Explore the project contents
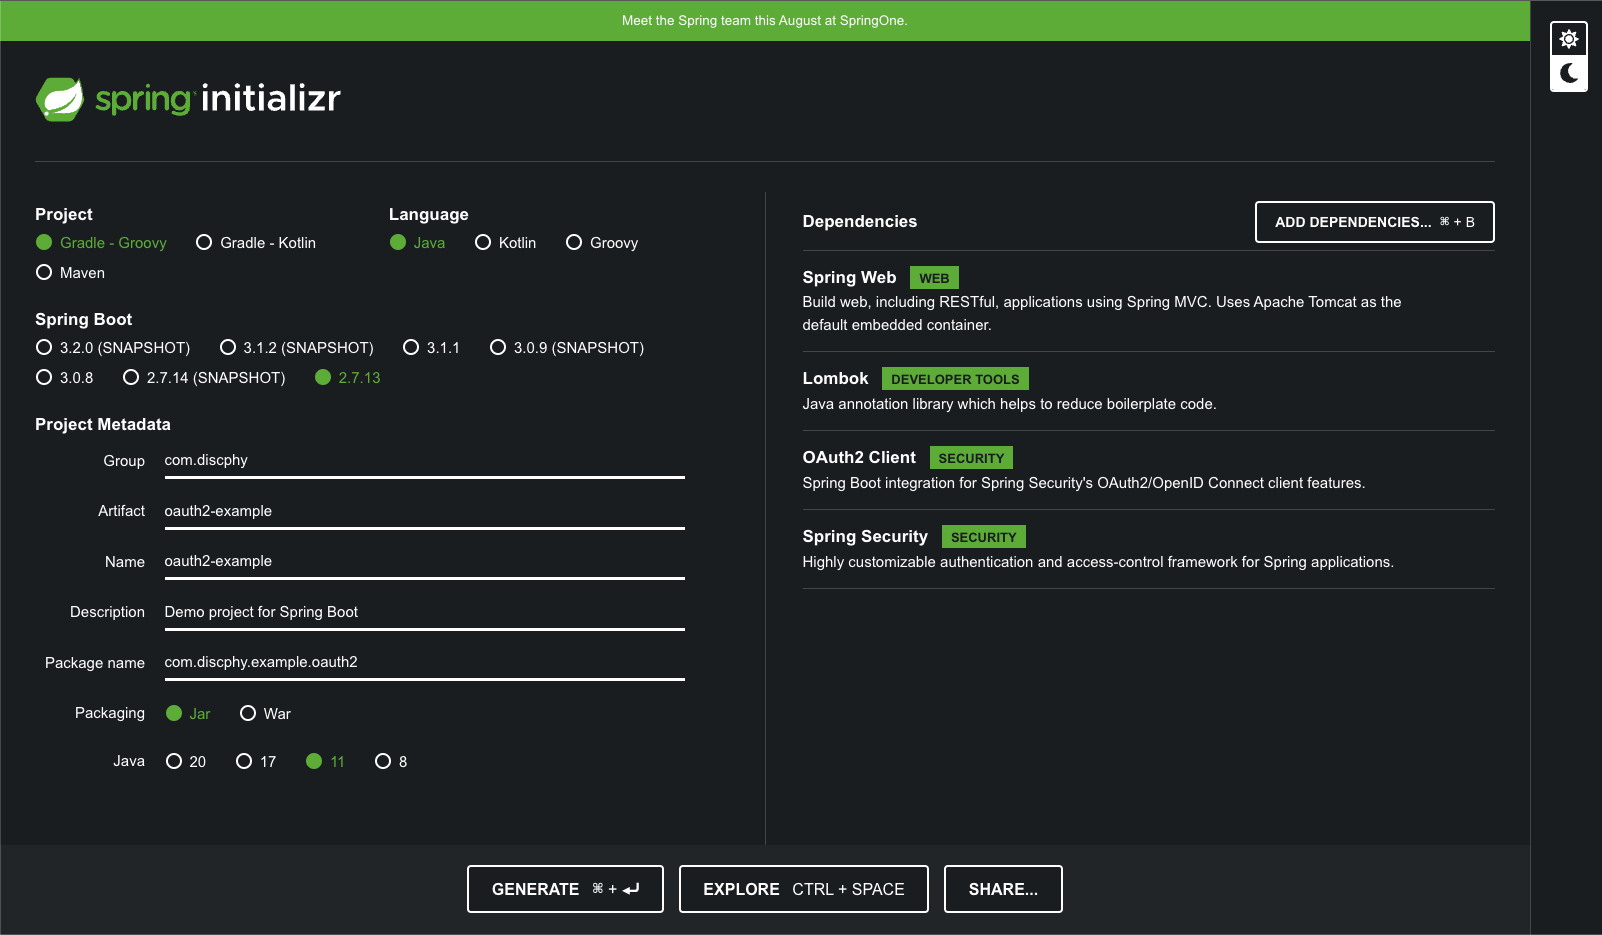The height and width of the screenshot is (935, 1602). (x=803, y=889)
